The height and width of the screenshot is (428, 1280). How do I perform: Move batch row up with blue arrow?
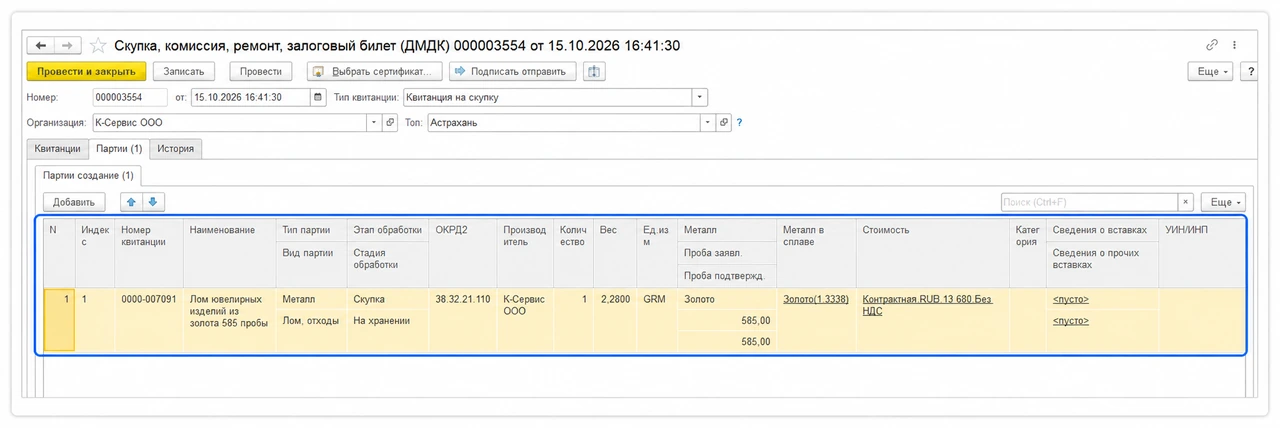click(x=131, y=202)
